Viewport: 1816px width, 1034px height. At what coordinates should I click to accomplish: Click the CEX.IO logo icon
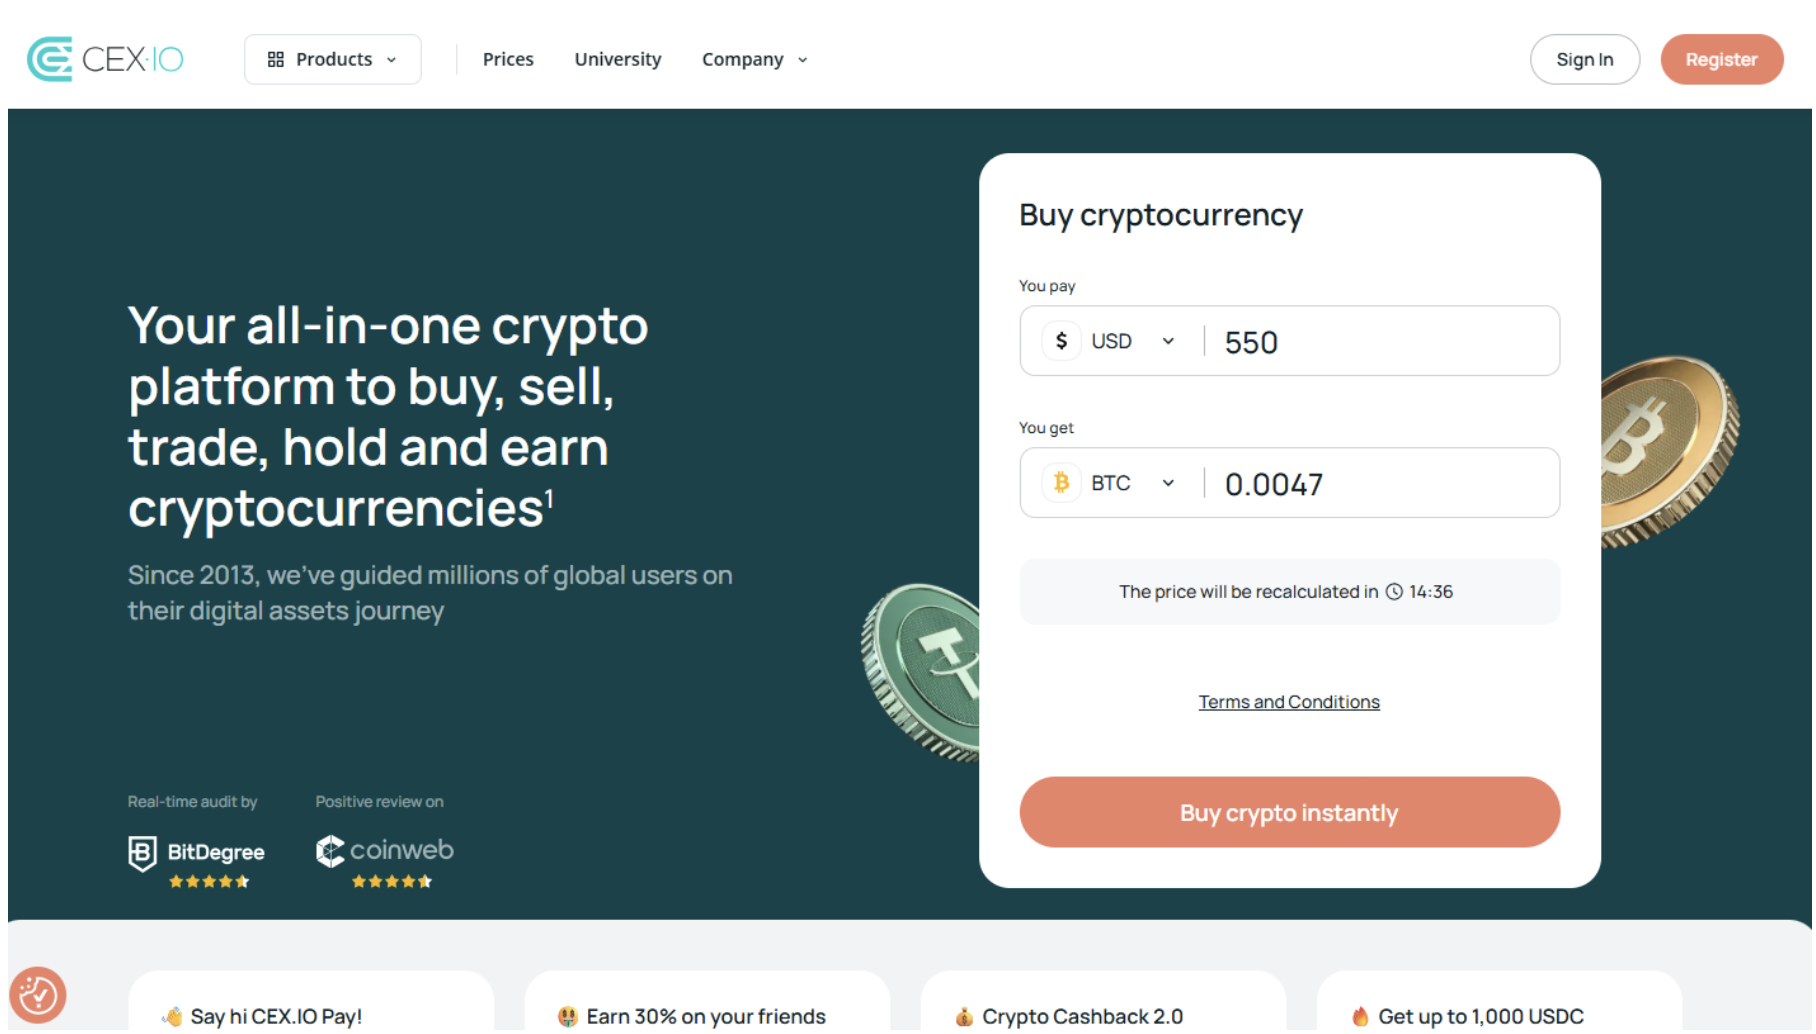(x=50, y=59)
